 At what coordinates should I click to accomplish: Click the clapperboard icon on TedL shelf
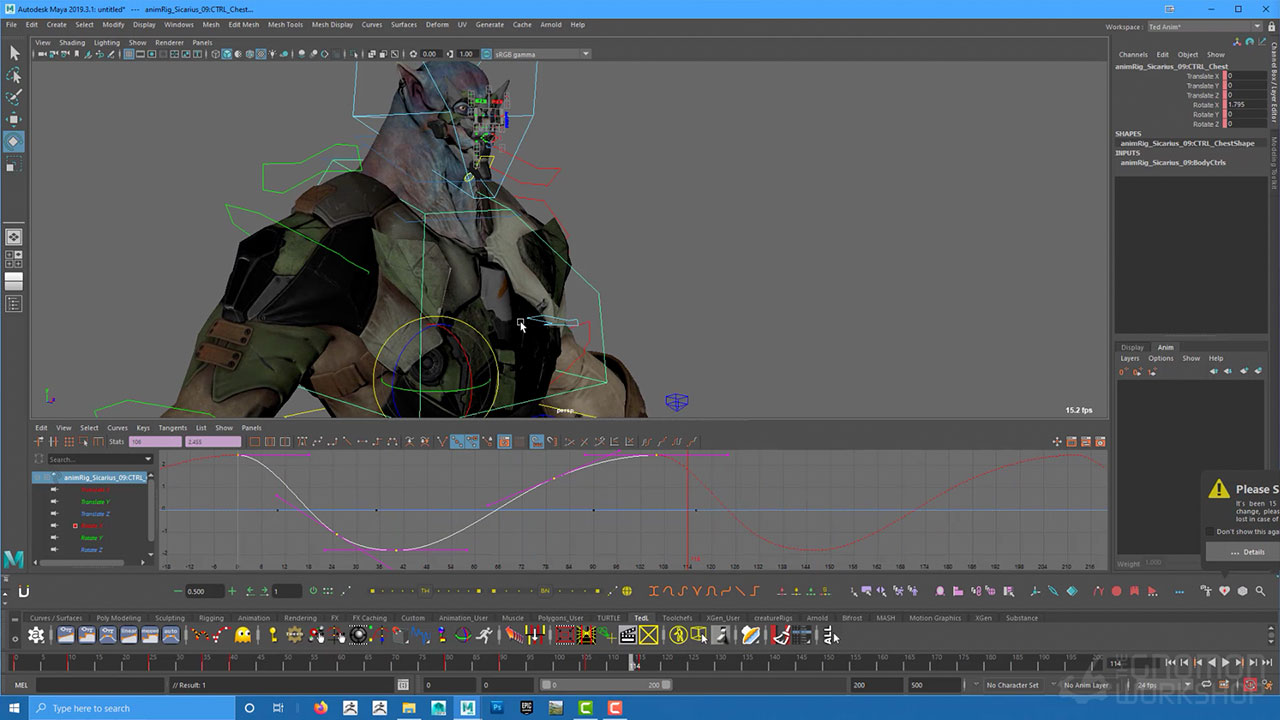coord(628,635)
